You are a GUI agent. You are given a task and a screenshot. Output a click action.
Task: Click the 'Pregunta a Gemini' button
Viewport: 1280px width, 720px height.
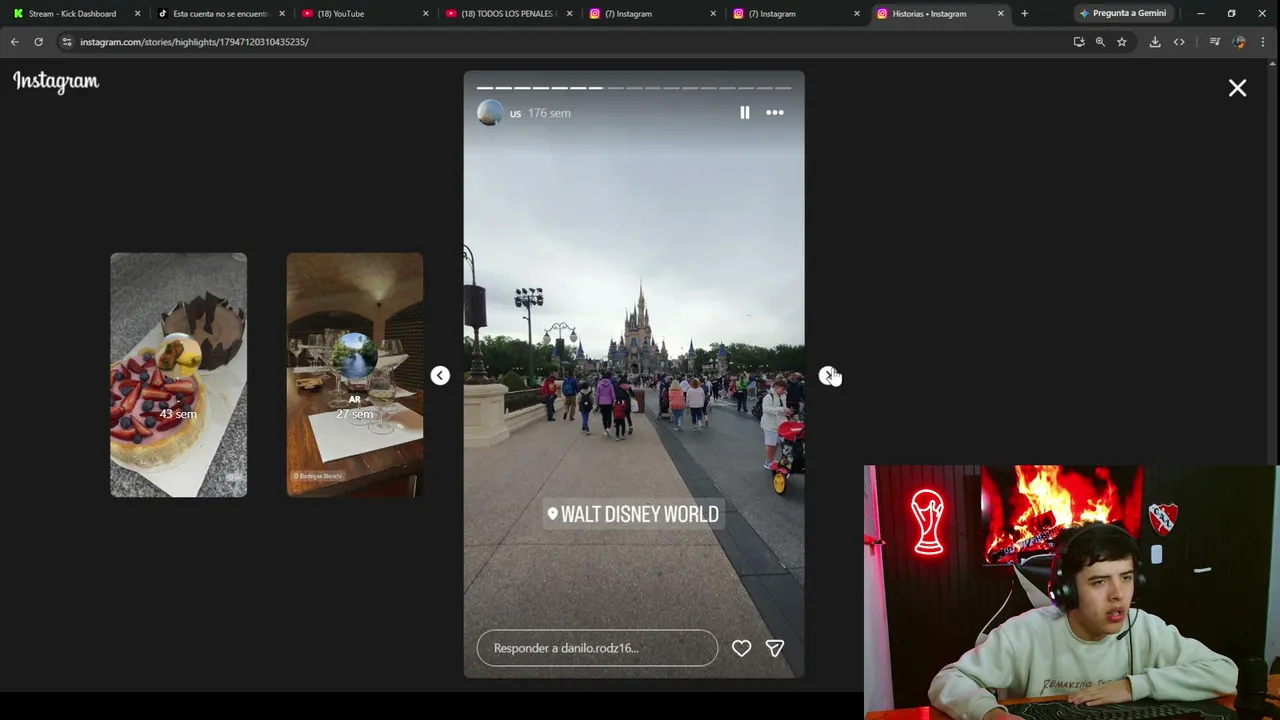pyautogui.click(x=1122, y=14)
